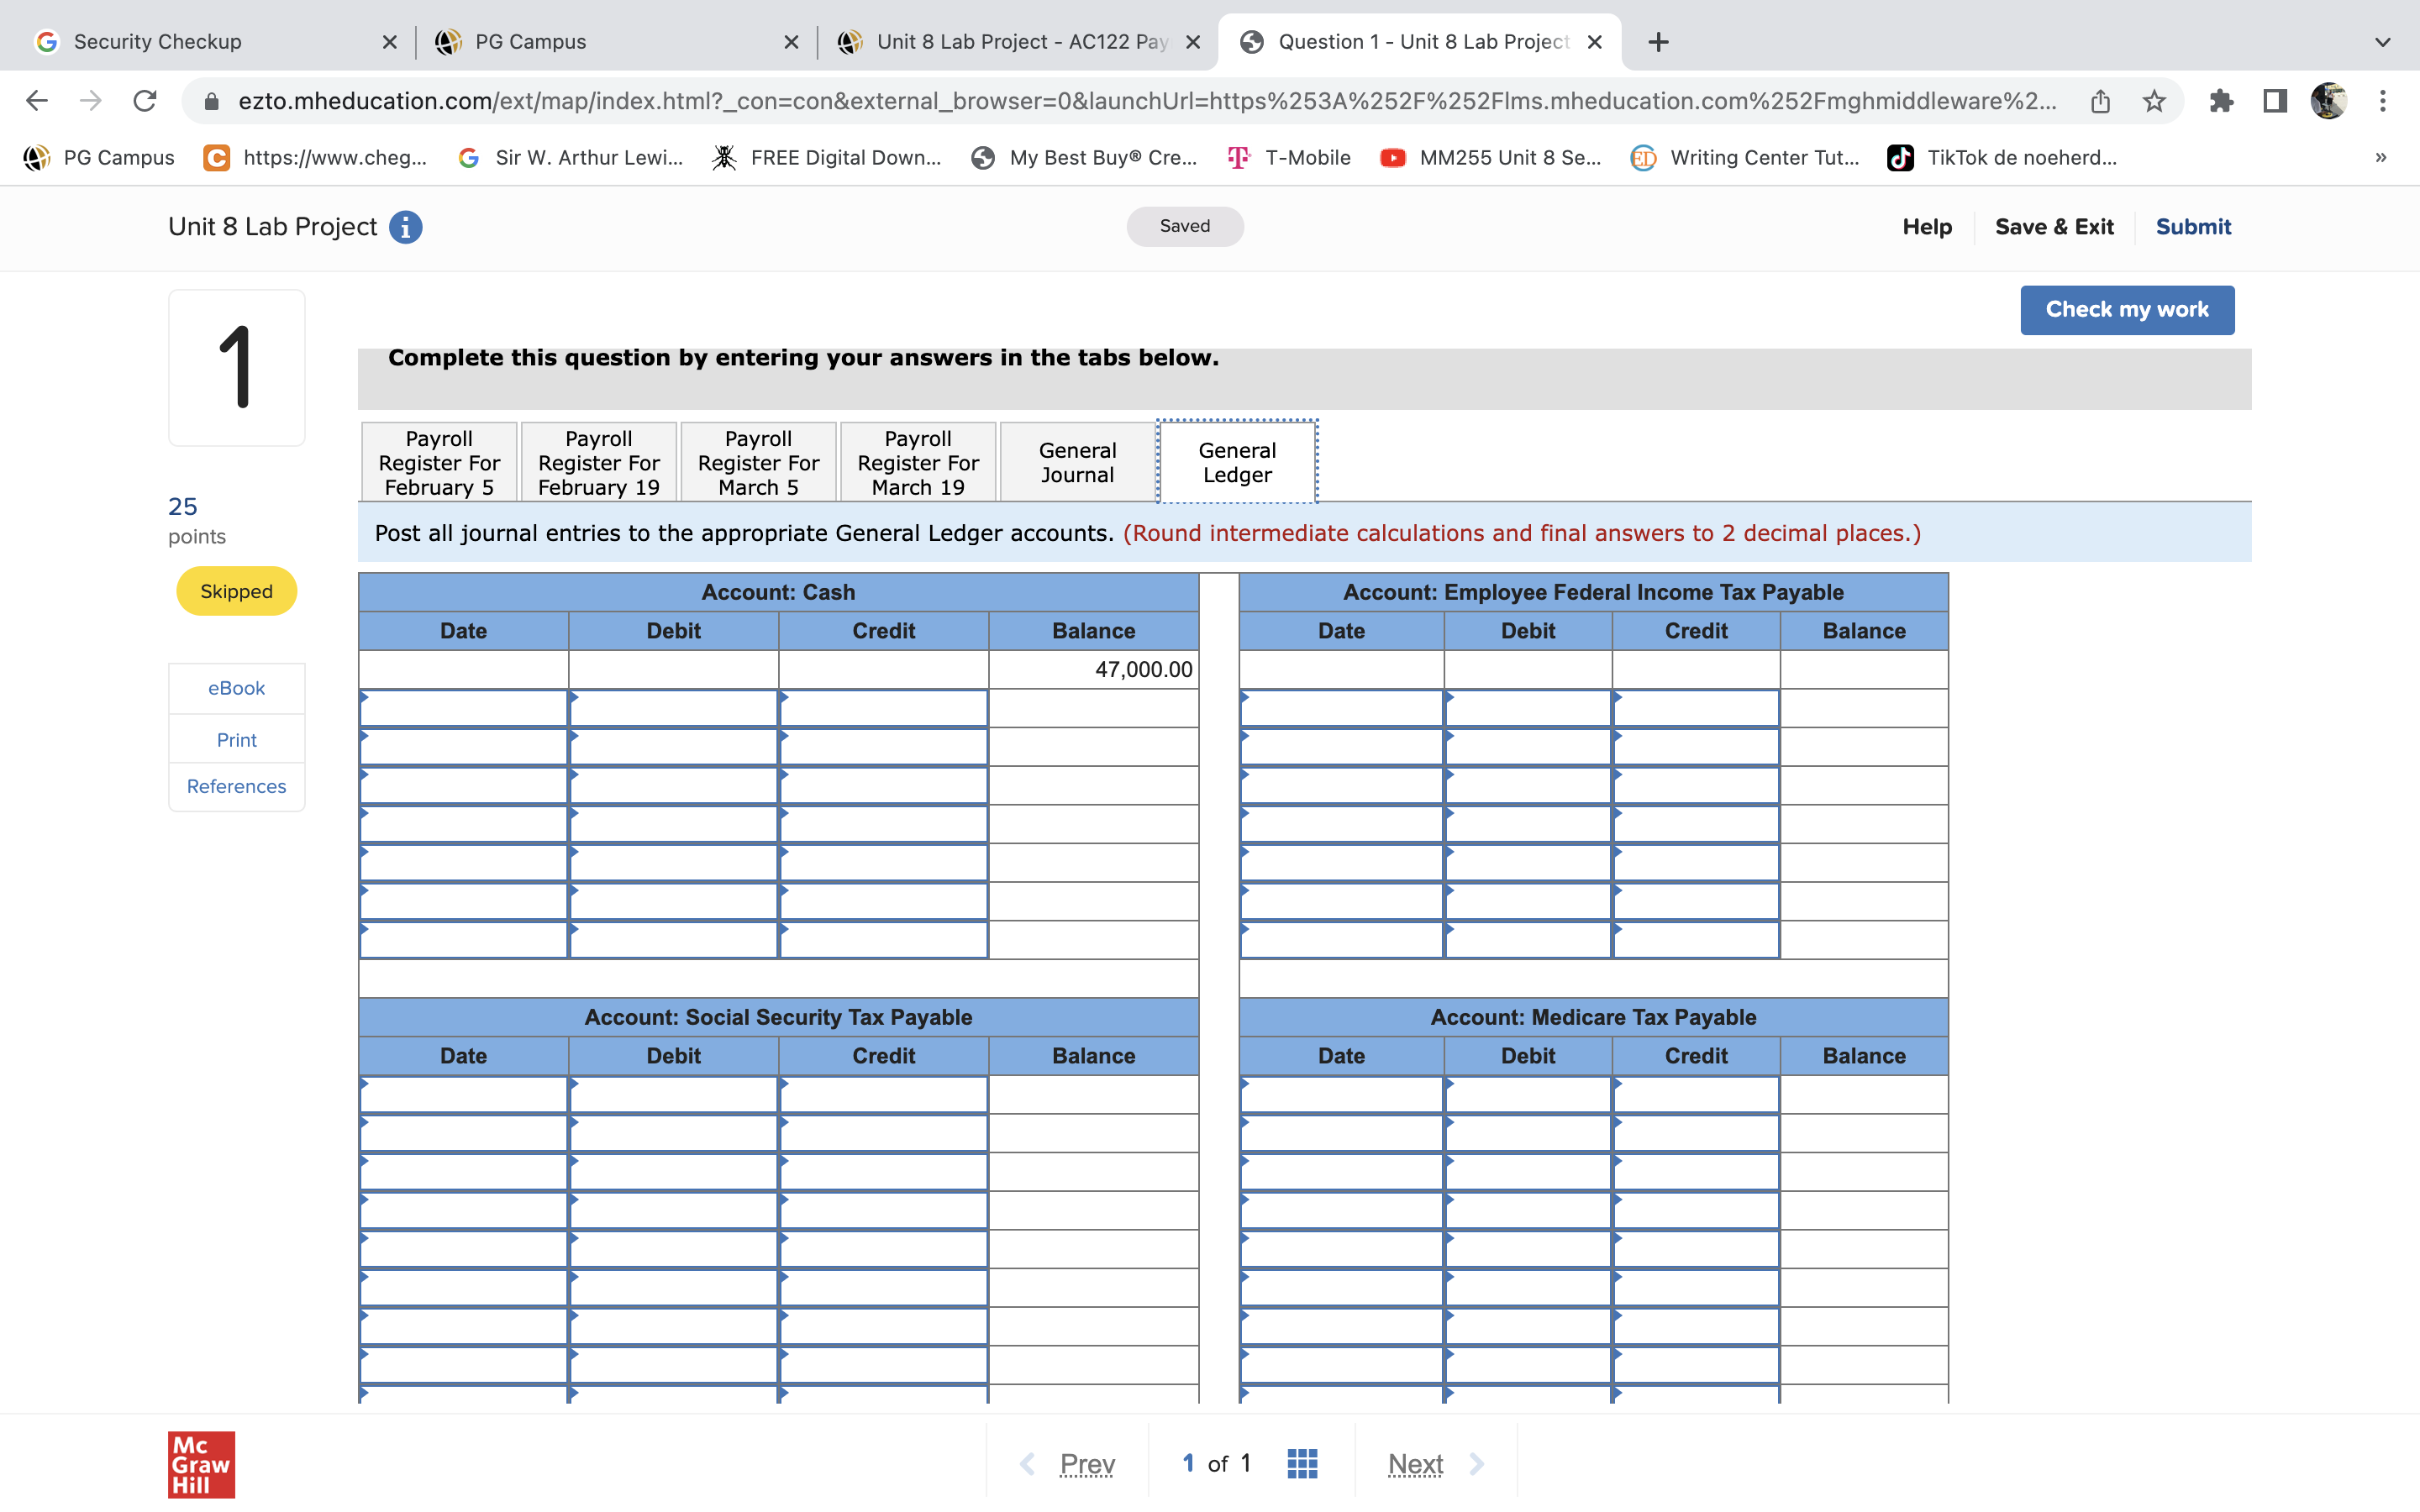Open the Chrome three-dot menu
This screenshot has height=1512, width=2420.
tap(2382, 101)
